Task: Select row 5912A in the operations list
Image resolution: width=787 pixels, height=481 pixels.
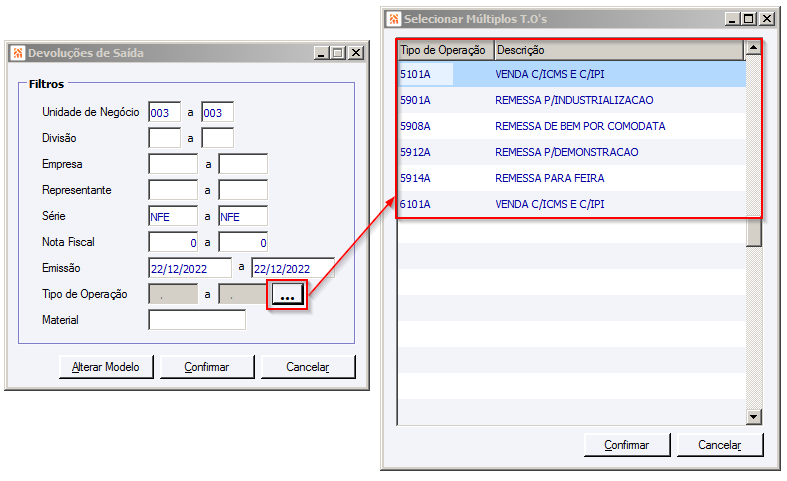Action: pyautogui.click(x=572, y=152)
